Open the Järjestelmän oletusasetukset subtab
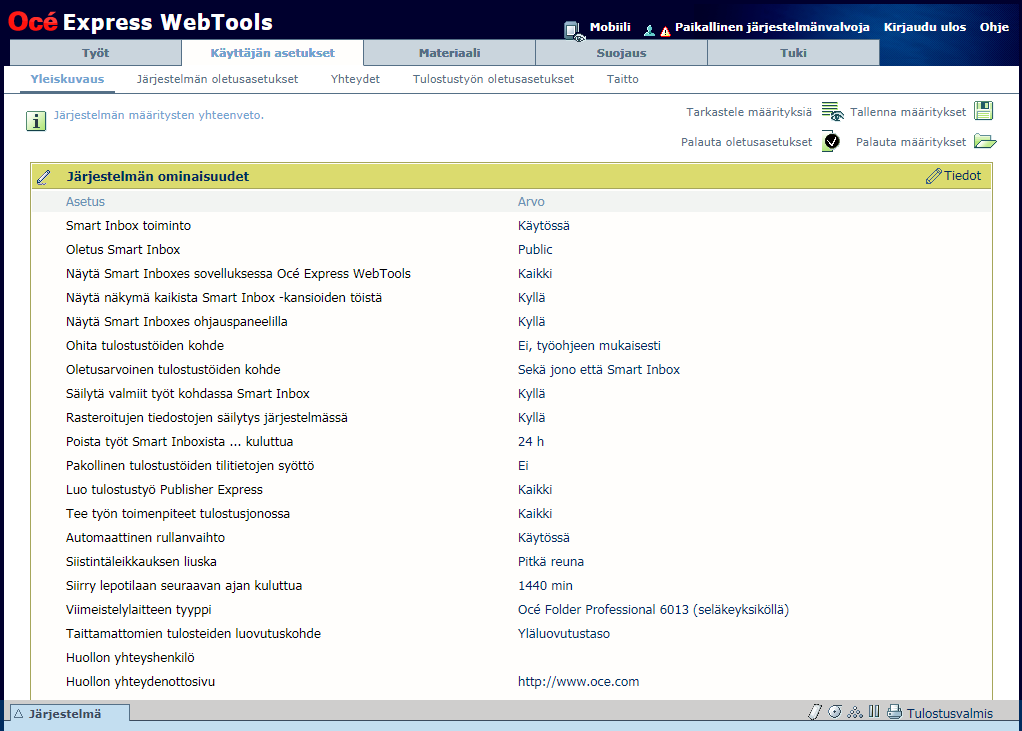This screenshot has width=1022, height=731. point(217,79)
